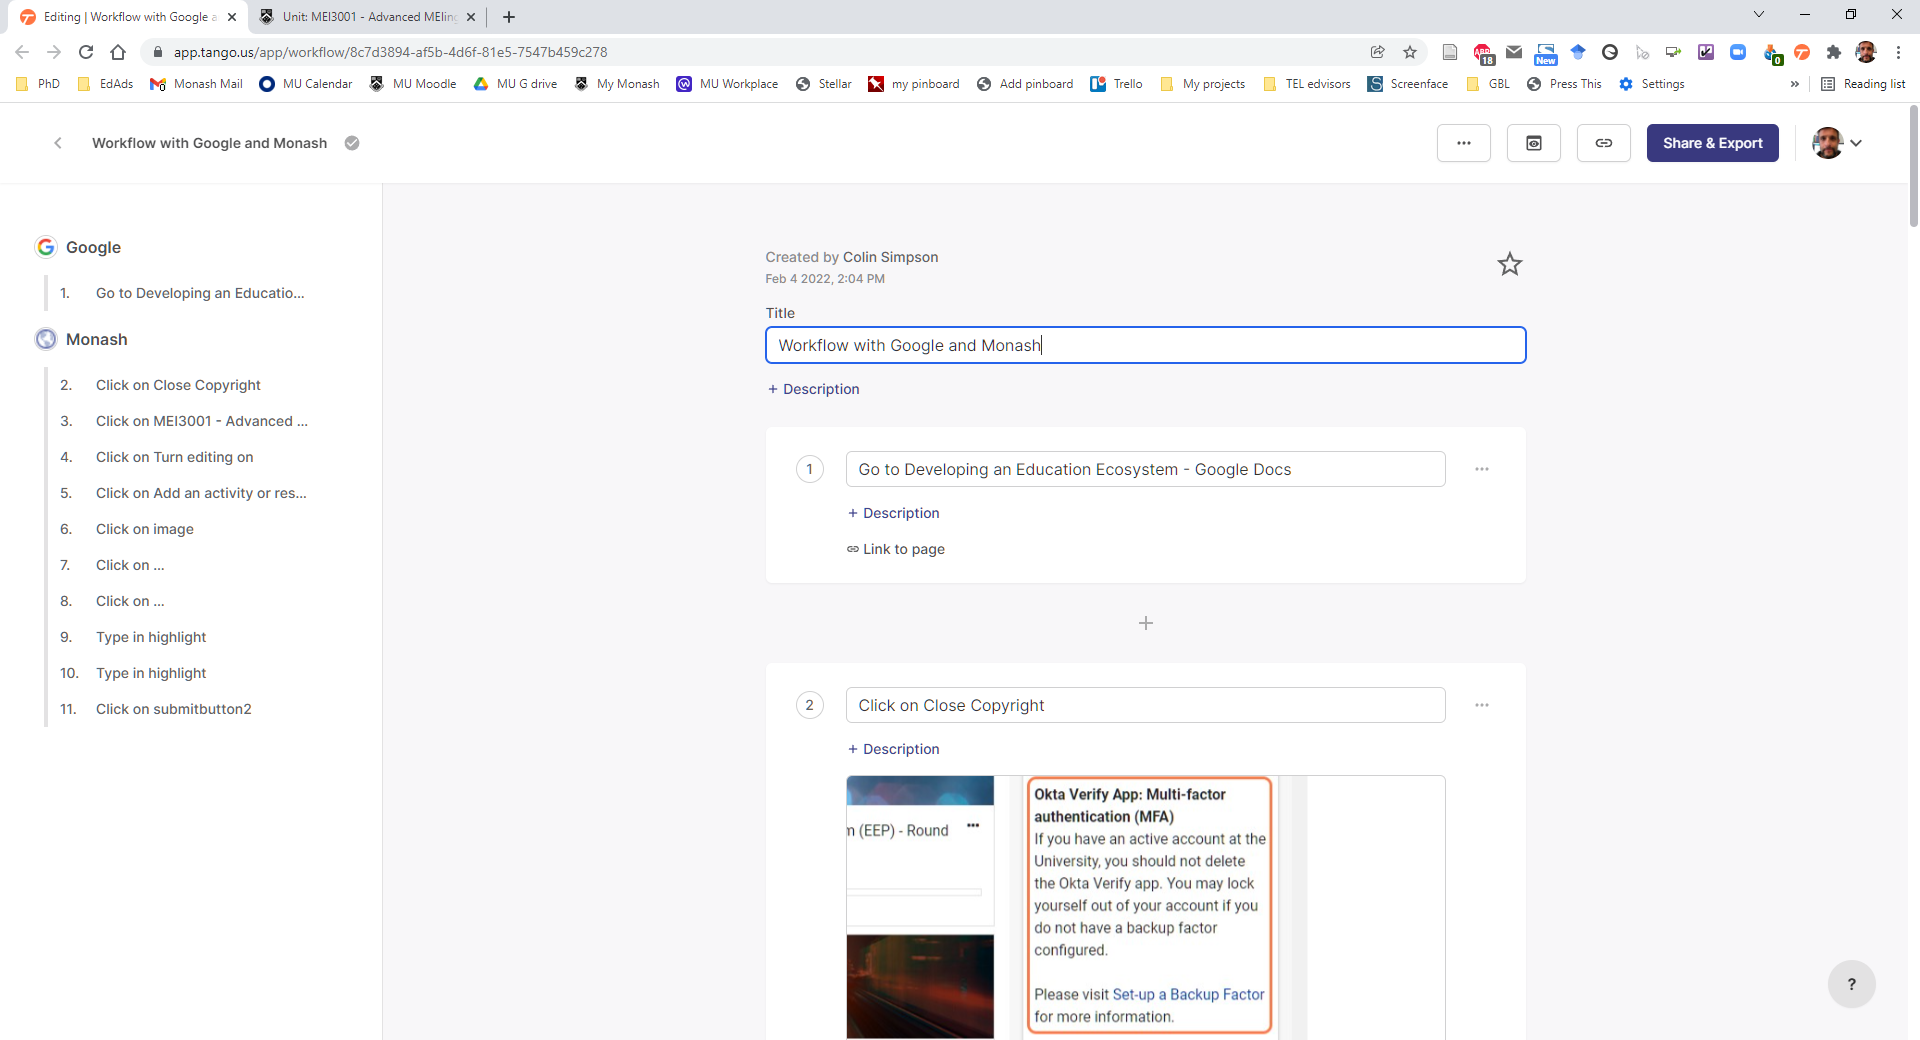The width and height of the screenshot is (1920, 1040).
Task: Click the back arrow beside workflow title
Action: (58, 143)
